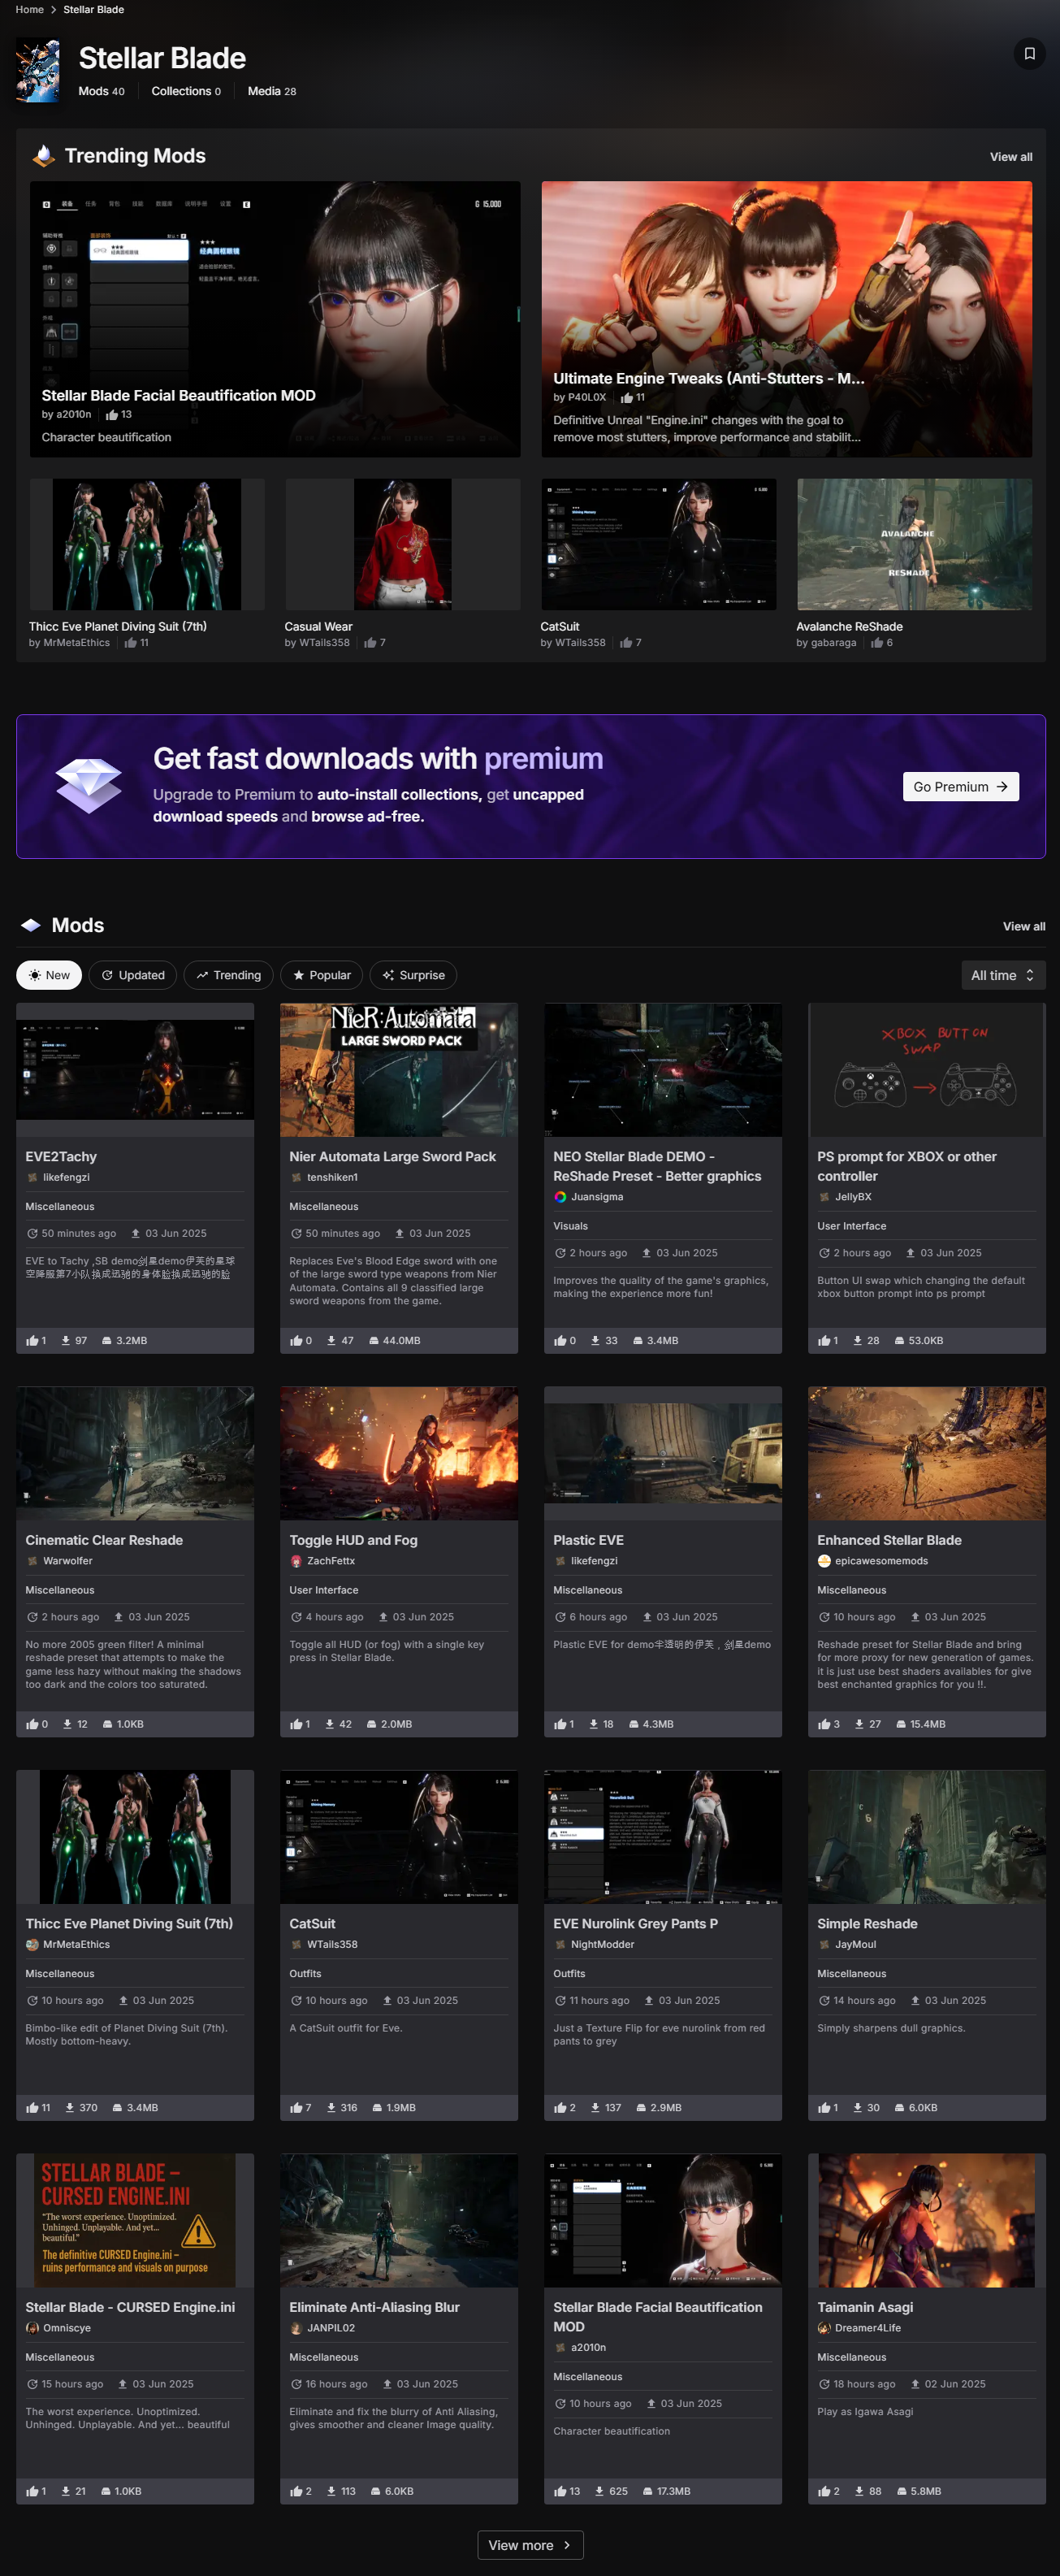
Task: Open Taimanin Asagi mod title
Action: point(865,2307)
